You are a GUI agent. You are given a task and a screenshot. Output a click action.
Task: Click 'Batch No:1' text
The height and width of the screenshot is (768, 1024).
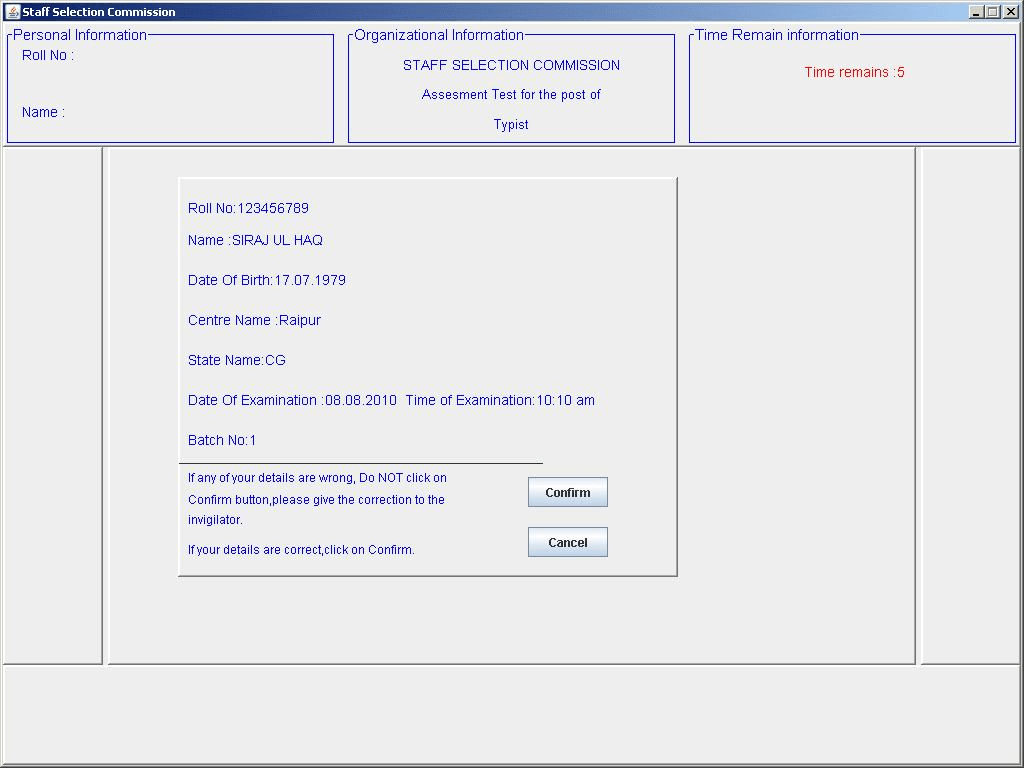click(x=222, y=440)
